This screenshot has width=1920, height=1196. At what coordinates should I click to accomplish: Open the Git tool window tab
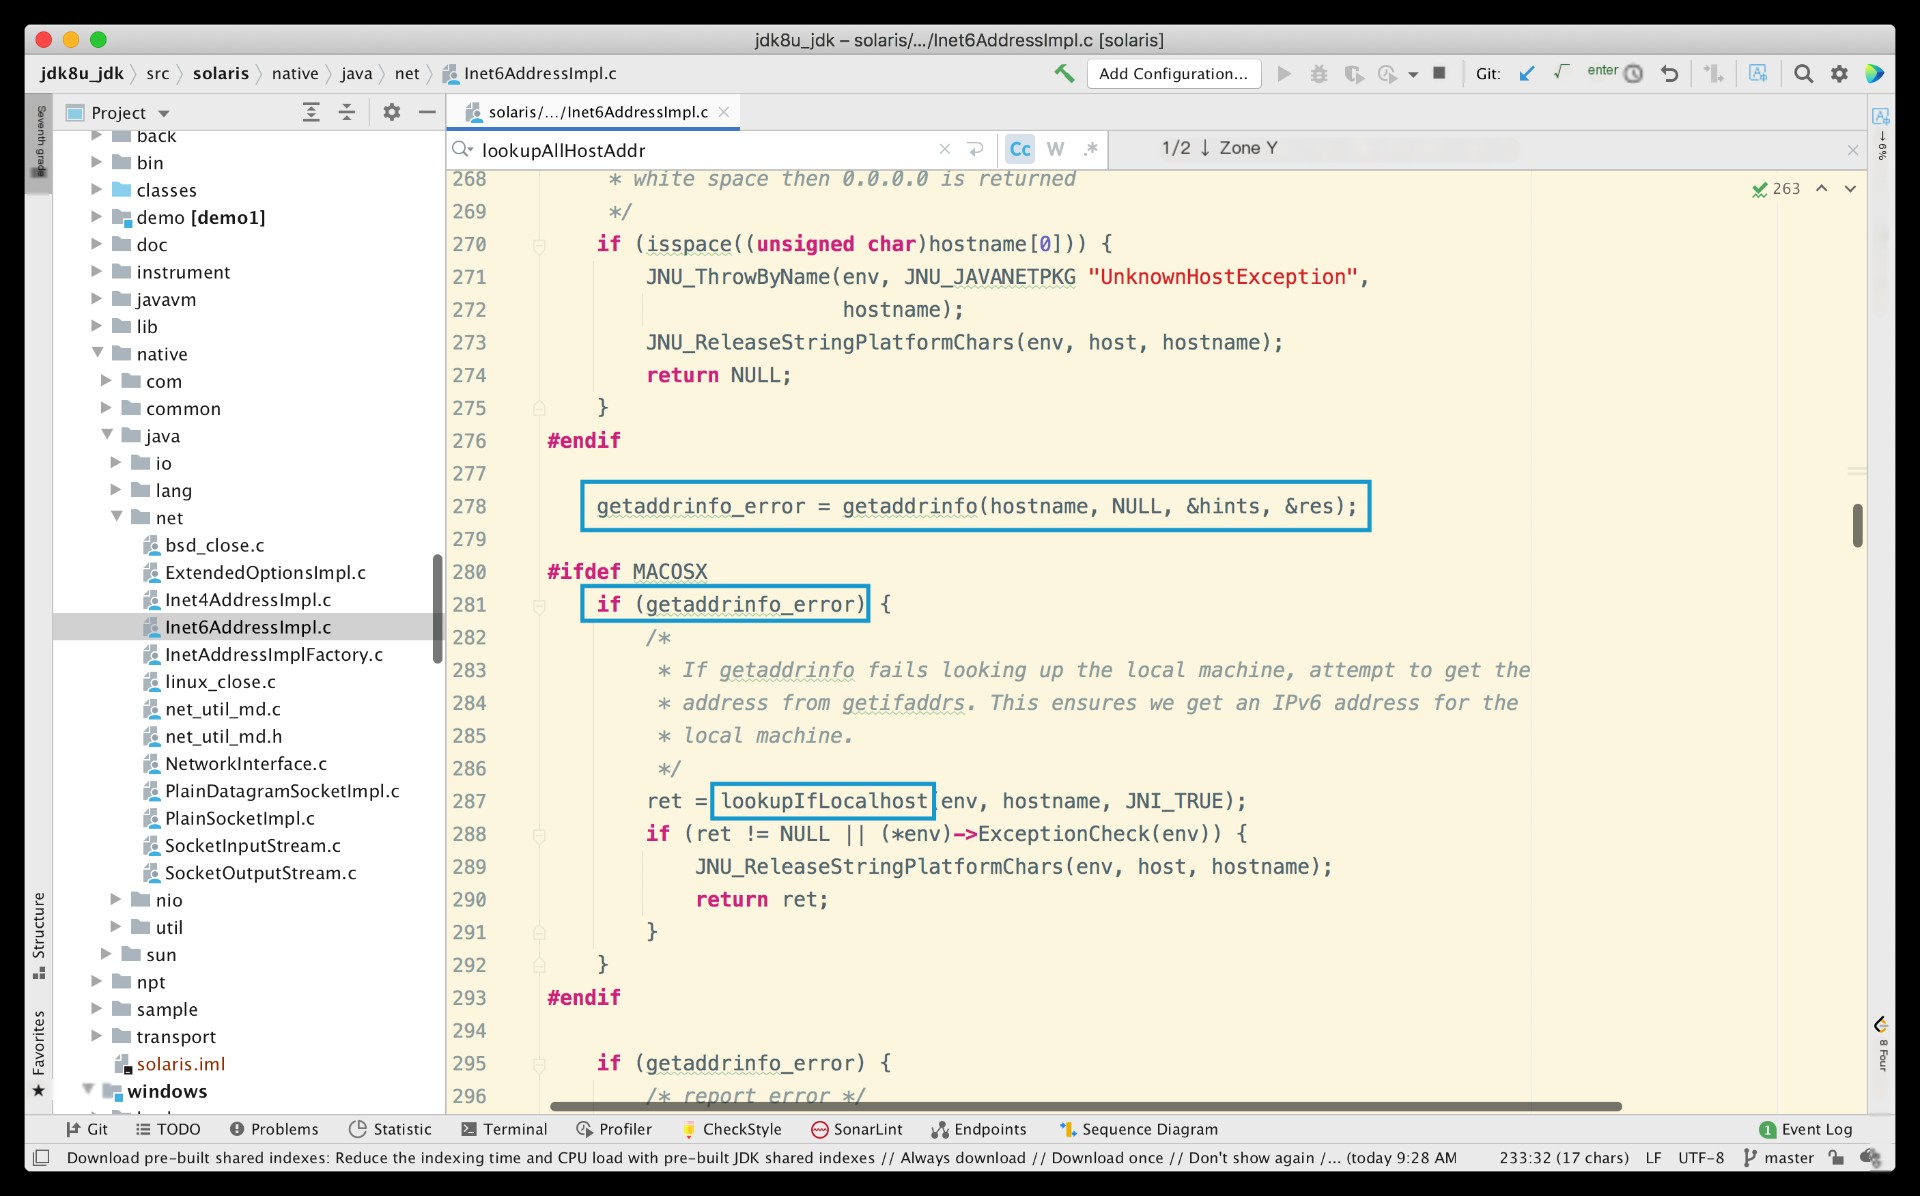87,1128
